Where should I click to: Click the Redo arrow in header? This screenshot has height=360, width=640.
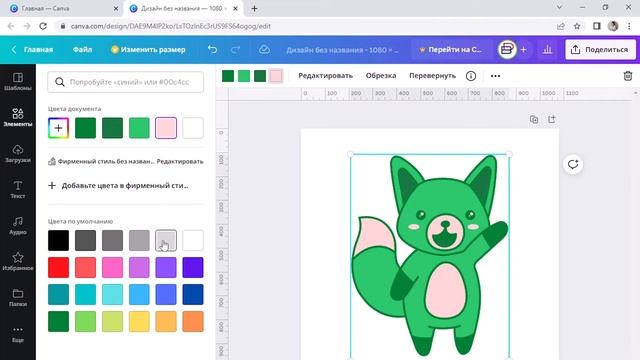pos(236,49)
